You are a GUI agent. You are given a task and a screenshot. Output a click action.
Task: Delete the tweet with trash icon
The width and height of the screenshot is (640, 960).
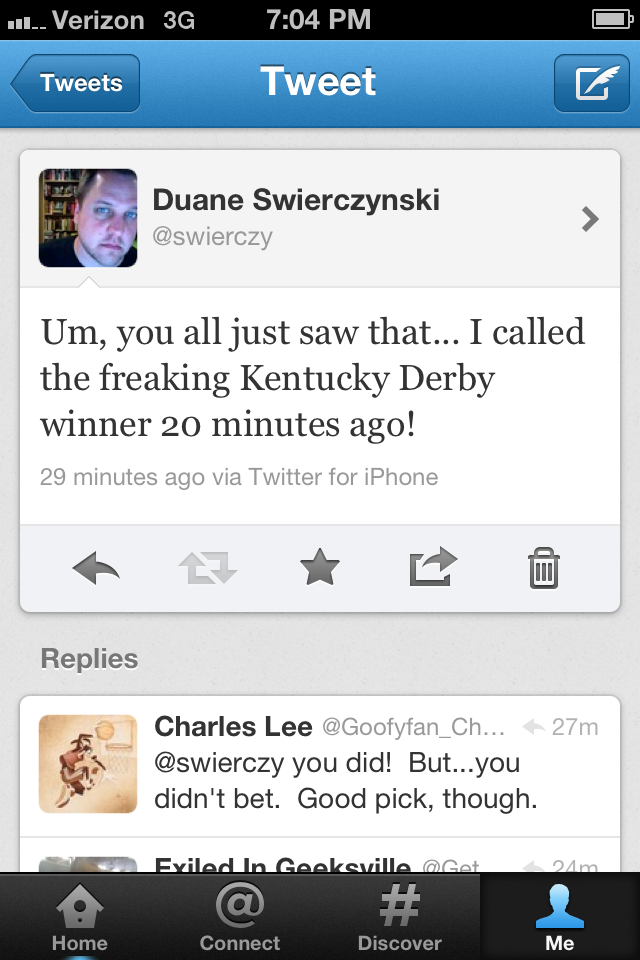(543, 568)
